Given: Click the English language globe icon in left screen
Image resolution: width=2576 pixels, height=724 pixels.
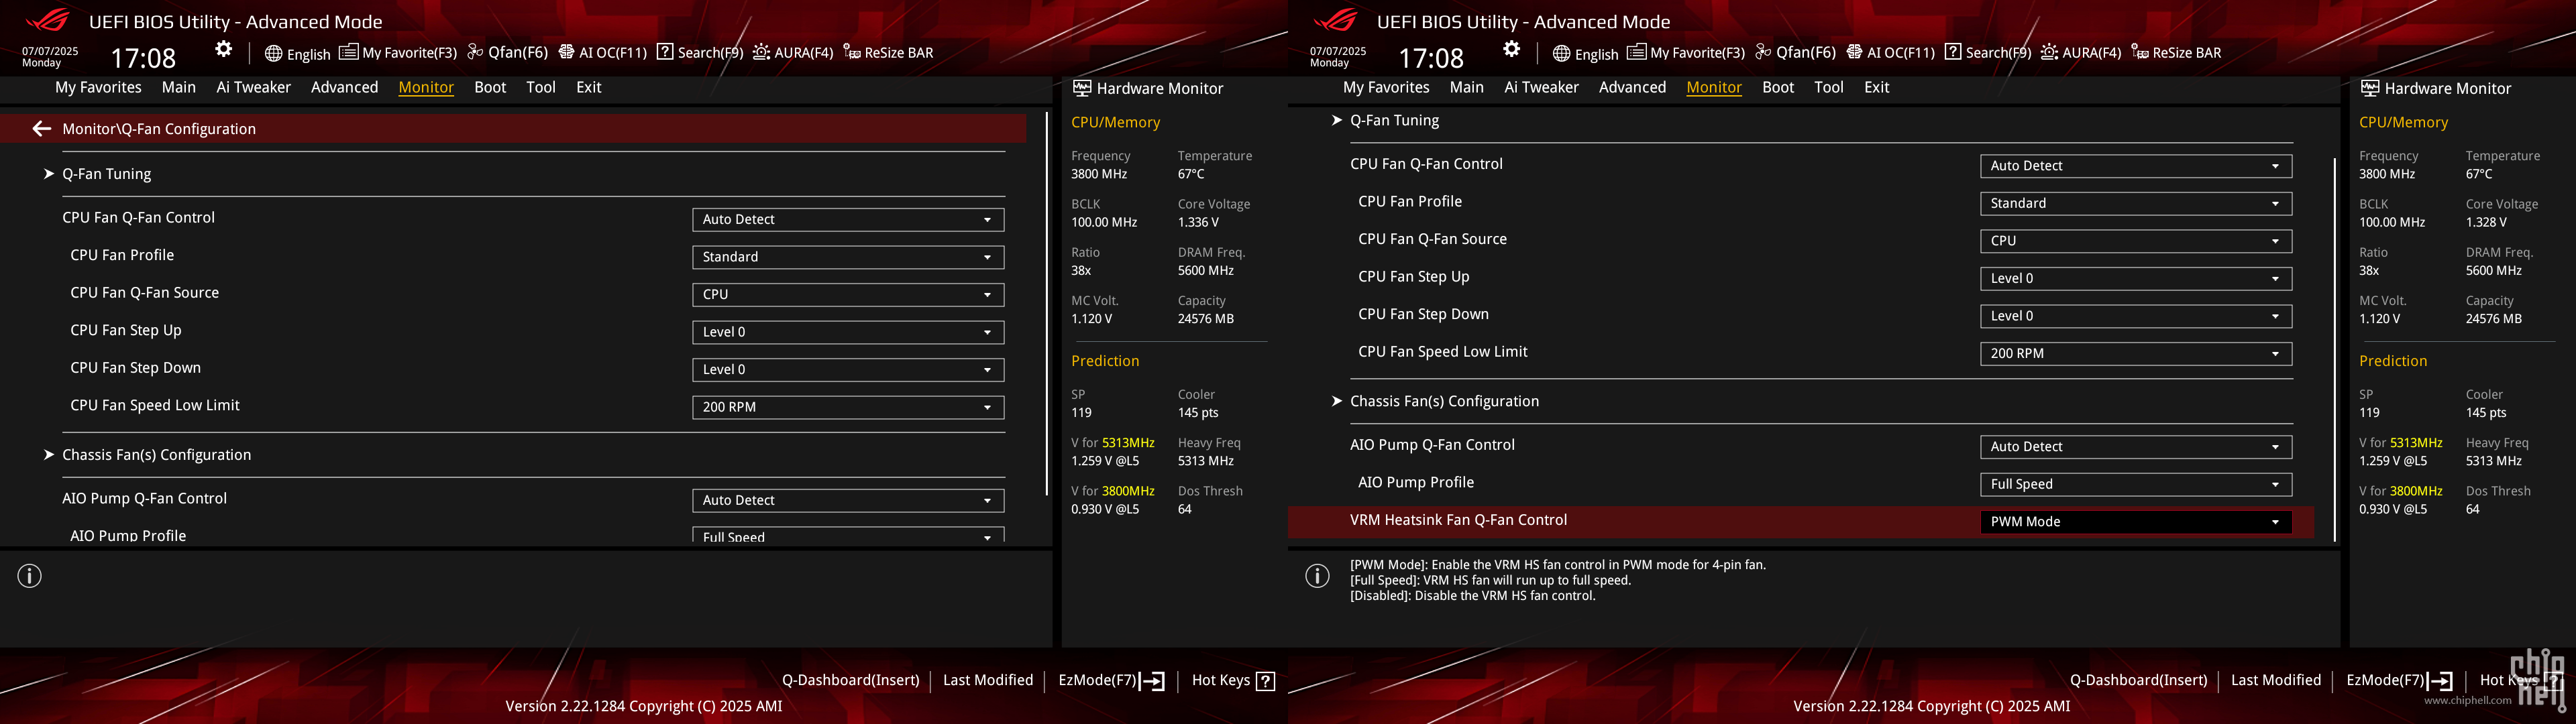Looking at the screenshot, I should pos(273,54).
